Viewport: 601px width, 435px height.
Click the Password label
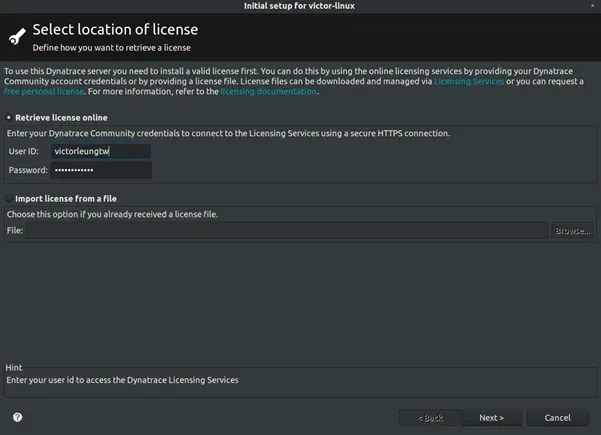tap(27, 170)
